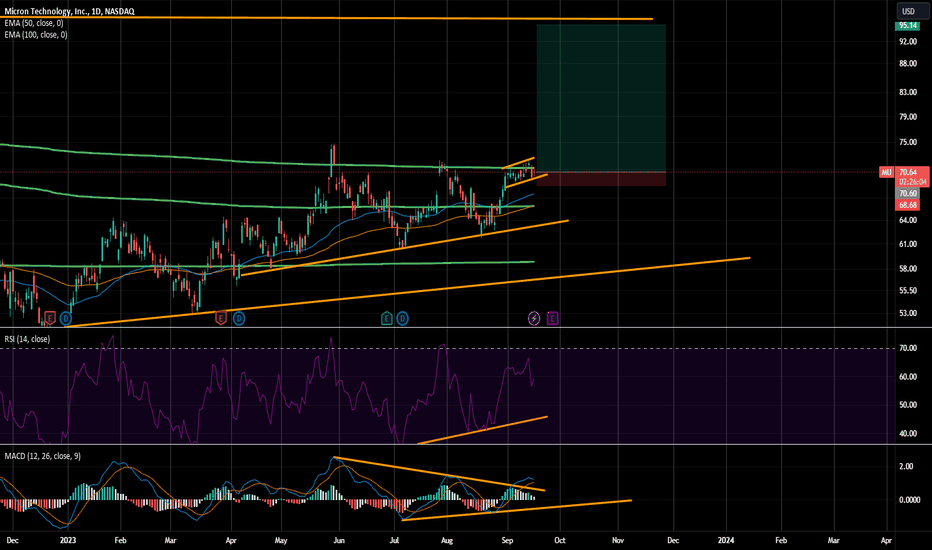Click the 2023 label on the time axis
The height and width of the screenshot is (550, 932).
click(x=68, y=540)
